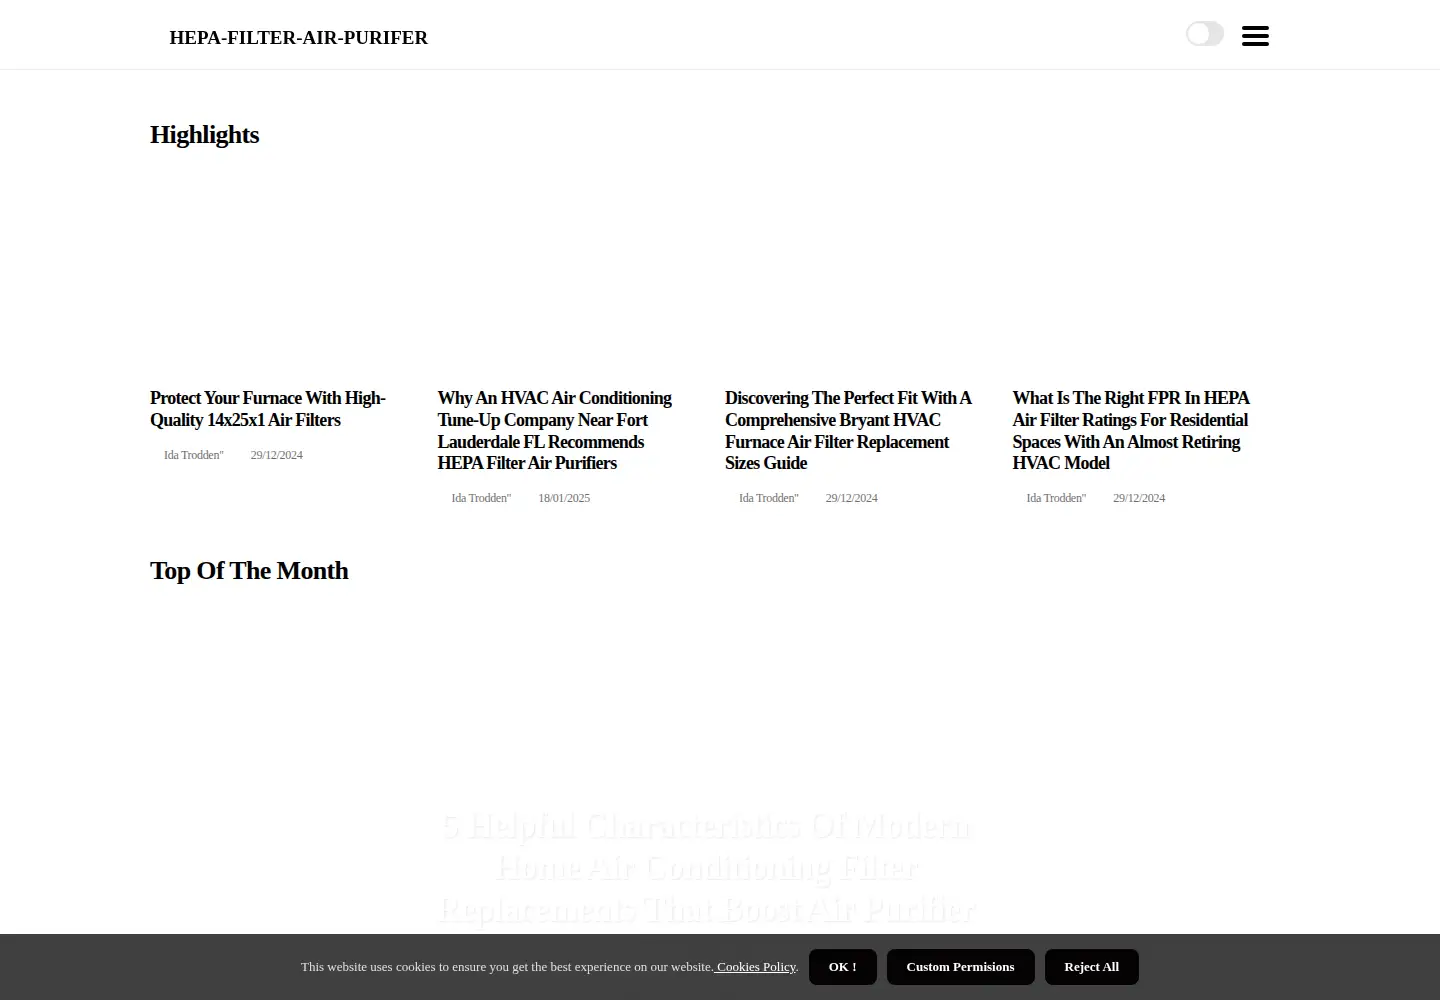The image size is (1440, 1000).
Task: Open the Cookies Policy link
Action: (x=755, y=967)
